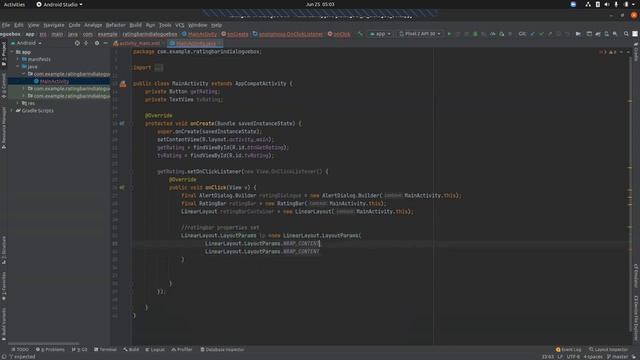Click the Git push arrow icon

550,34
